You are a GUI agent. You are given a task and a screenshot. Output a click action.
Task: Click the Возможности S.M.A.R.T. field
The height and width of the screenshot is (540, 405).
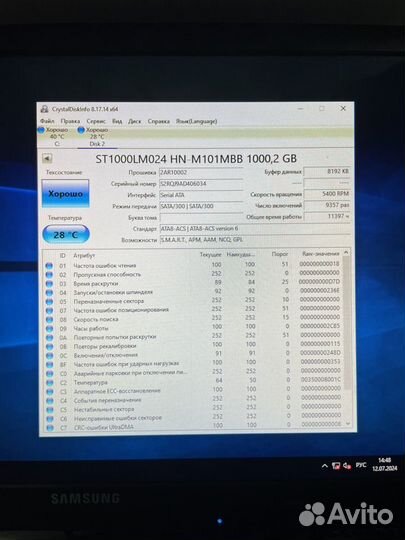[255, 240]
